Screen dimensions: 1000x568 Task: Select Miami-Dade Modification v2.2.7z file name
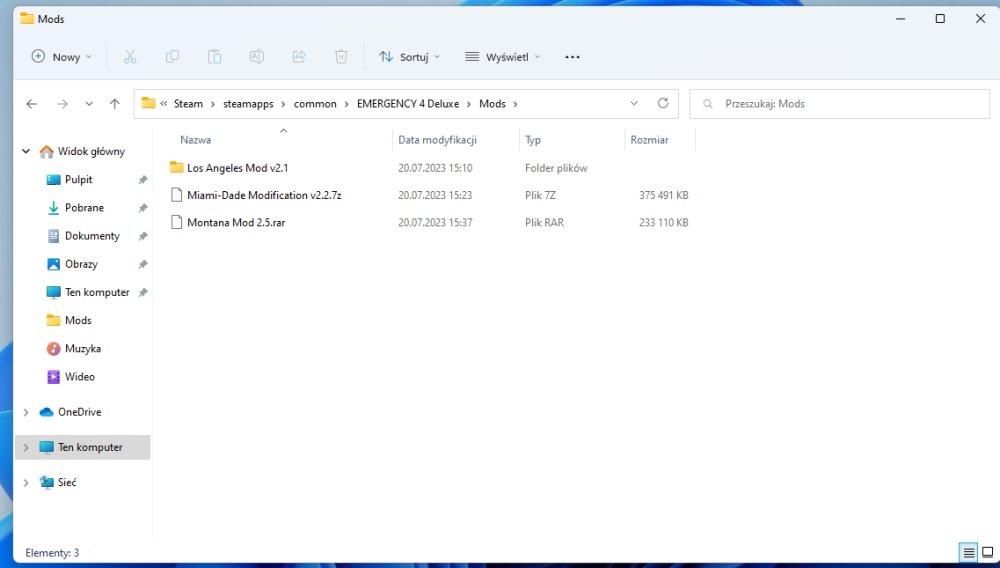(264, 196)
